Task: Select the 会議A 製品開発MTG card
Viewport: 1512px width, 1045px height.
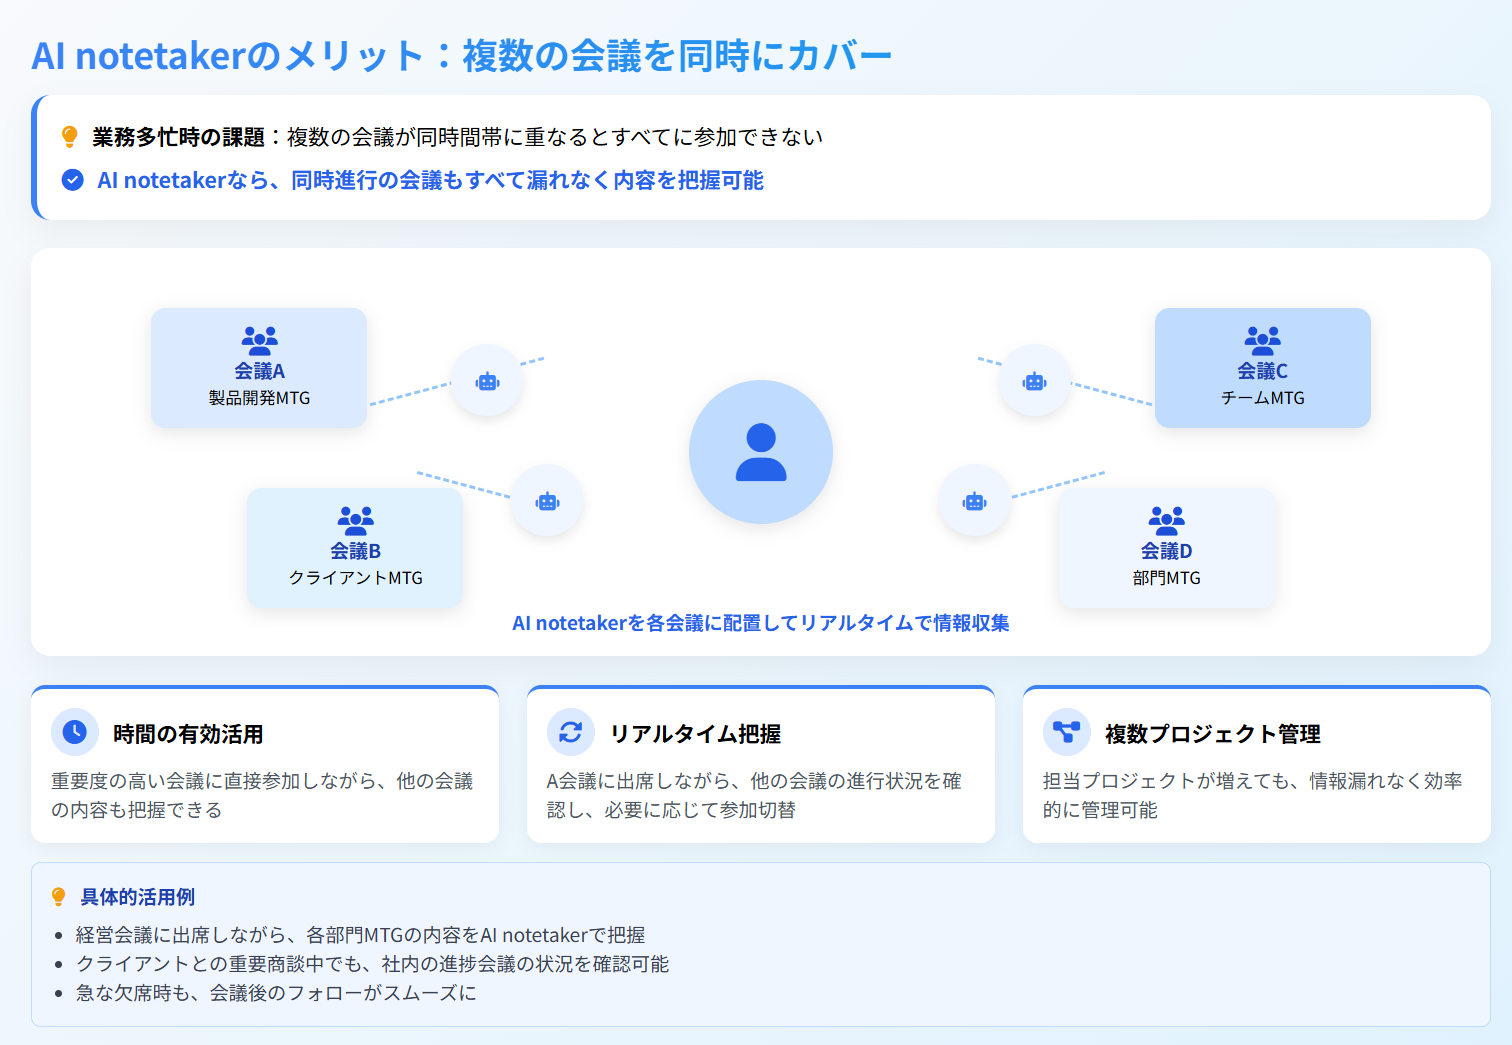Action: (259, 368)
